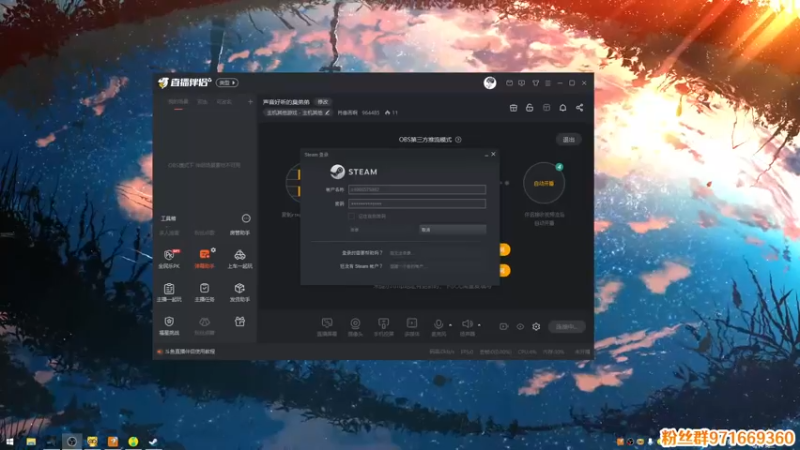Screen dimensions: 800x450
Task: Open the 发货助手 box tool
Action: coord(240,292)
